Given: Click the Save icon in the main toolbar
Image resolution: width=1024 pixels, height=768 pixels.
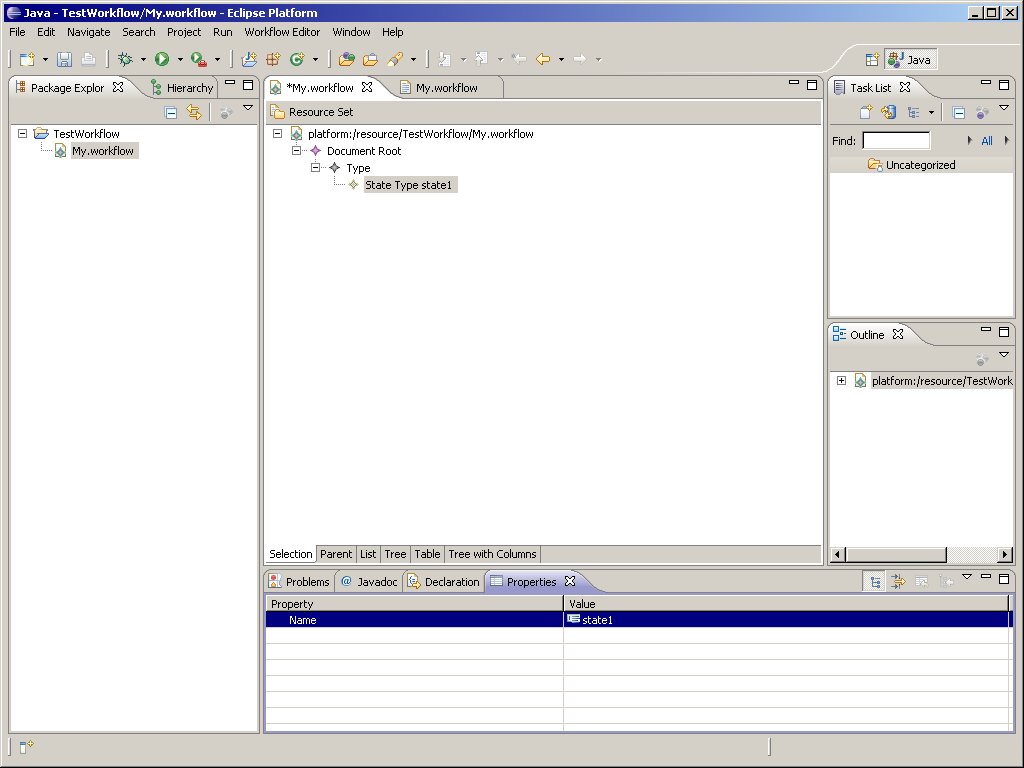Looking at the screenshot, I should click(x=64, y=60).
